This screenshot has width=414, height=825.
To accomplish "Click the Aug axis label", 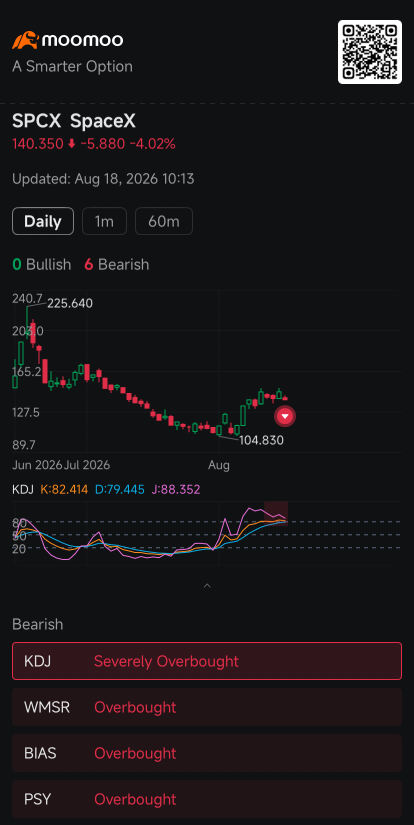I will pos(219,465).
